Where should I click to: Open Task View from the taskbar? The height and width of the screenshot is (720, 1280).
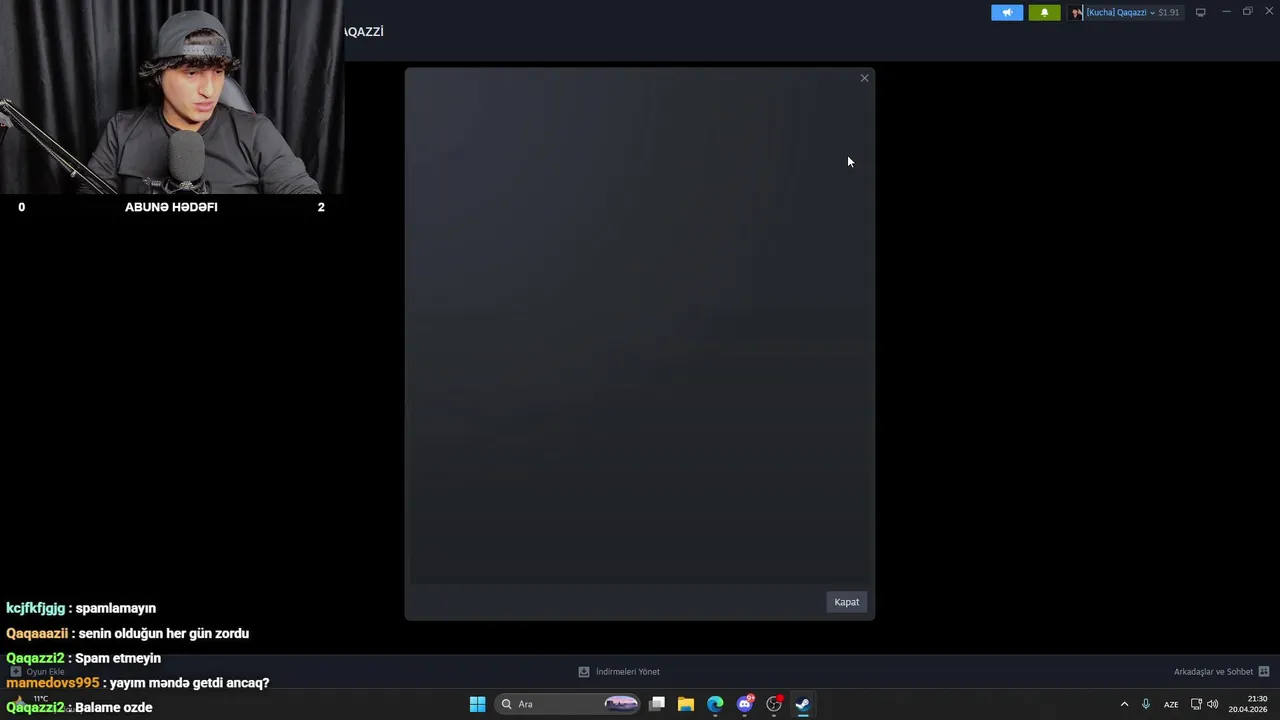657,704
